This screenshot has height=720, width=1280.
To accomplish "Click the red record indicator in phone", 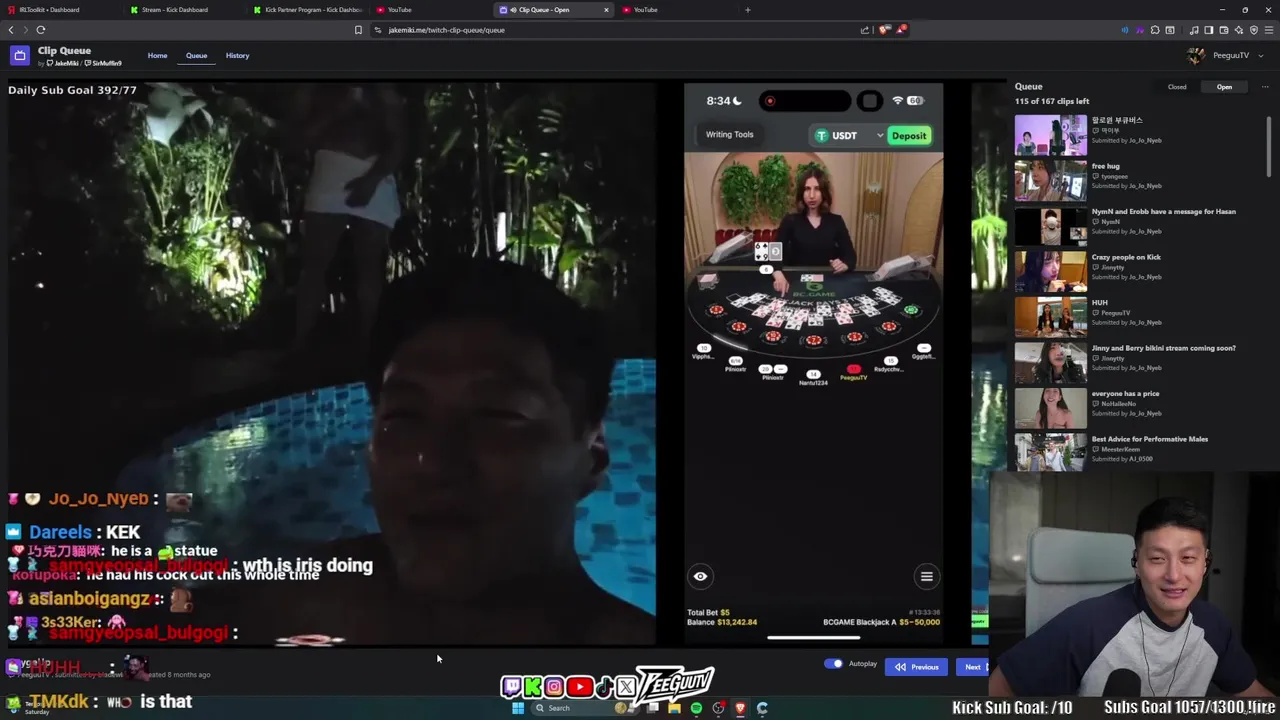I will pyautogui.click(x=770, y=101).
